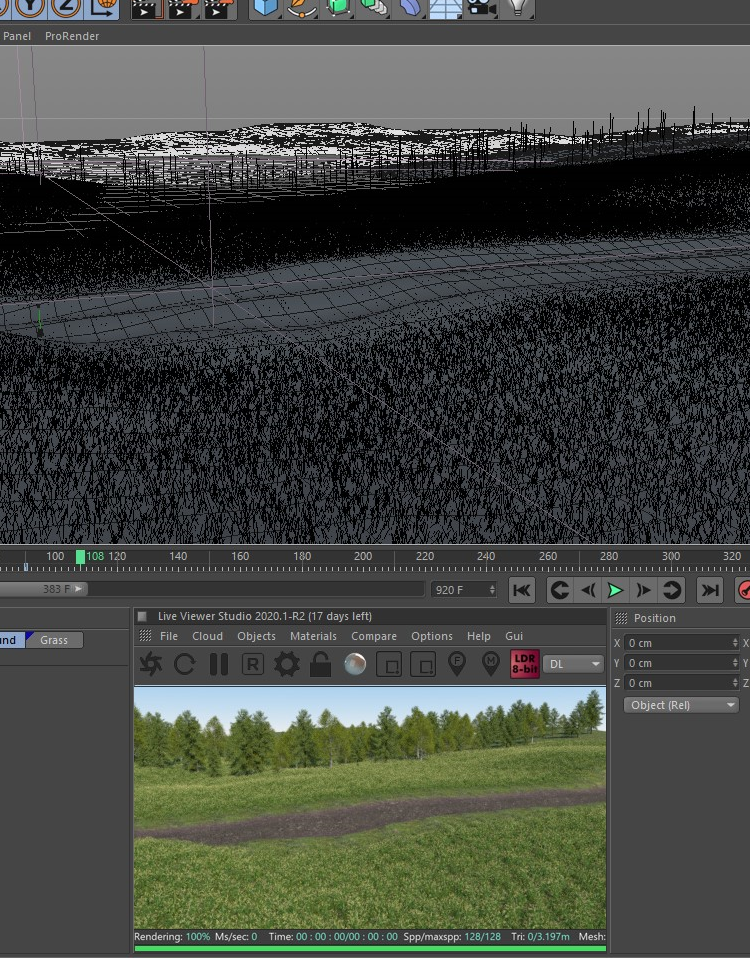
Task: Toggle the LDR 8-bit button
Action: click(x=525, y=664)
